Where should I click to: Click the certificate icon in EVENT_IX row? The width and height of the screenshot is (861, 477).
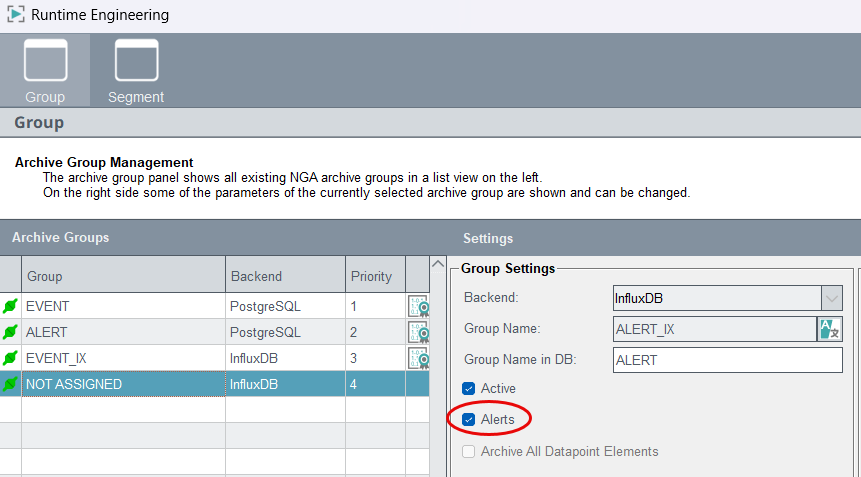point(418,358)
